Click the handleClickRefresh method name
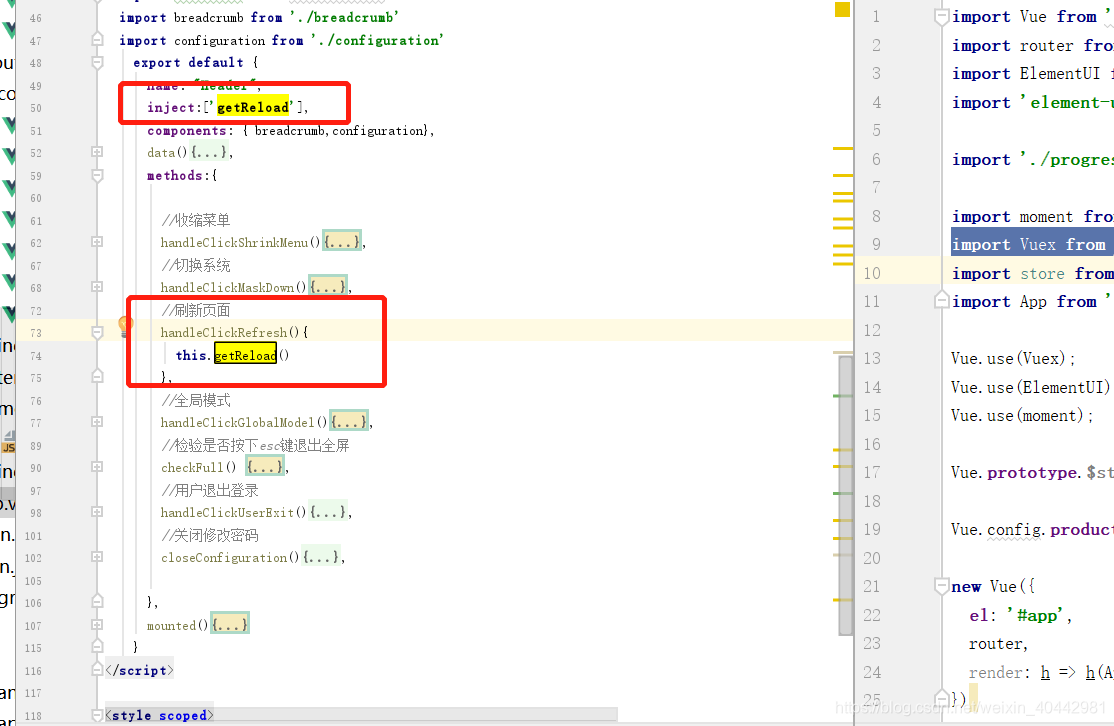The width and height of the screenshot is (1114, 726). (224, 332)
